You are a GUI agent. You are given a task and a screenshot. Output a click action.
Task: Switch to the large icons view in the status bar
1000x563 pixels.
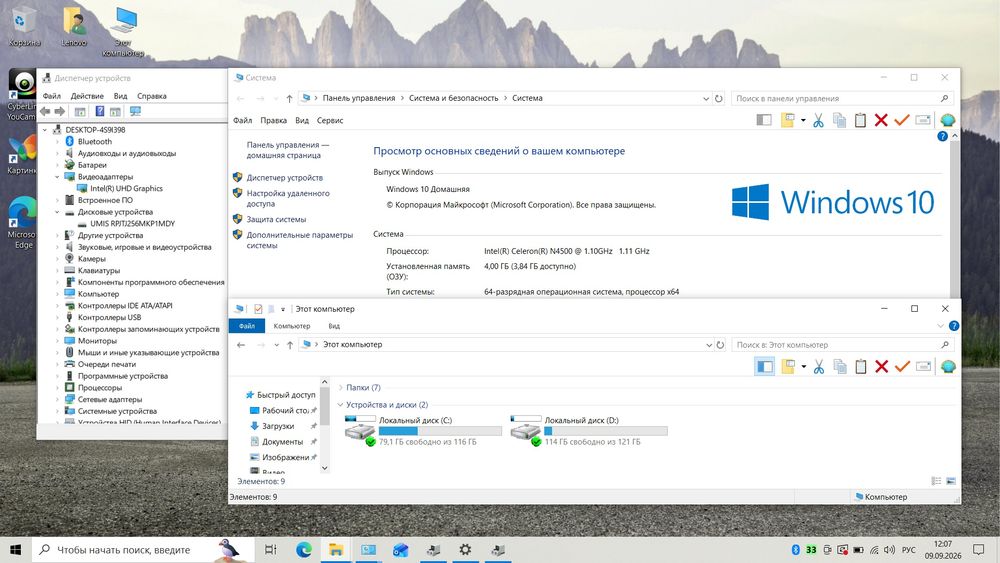(950, 481)
